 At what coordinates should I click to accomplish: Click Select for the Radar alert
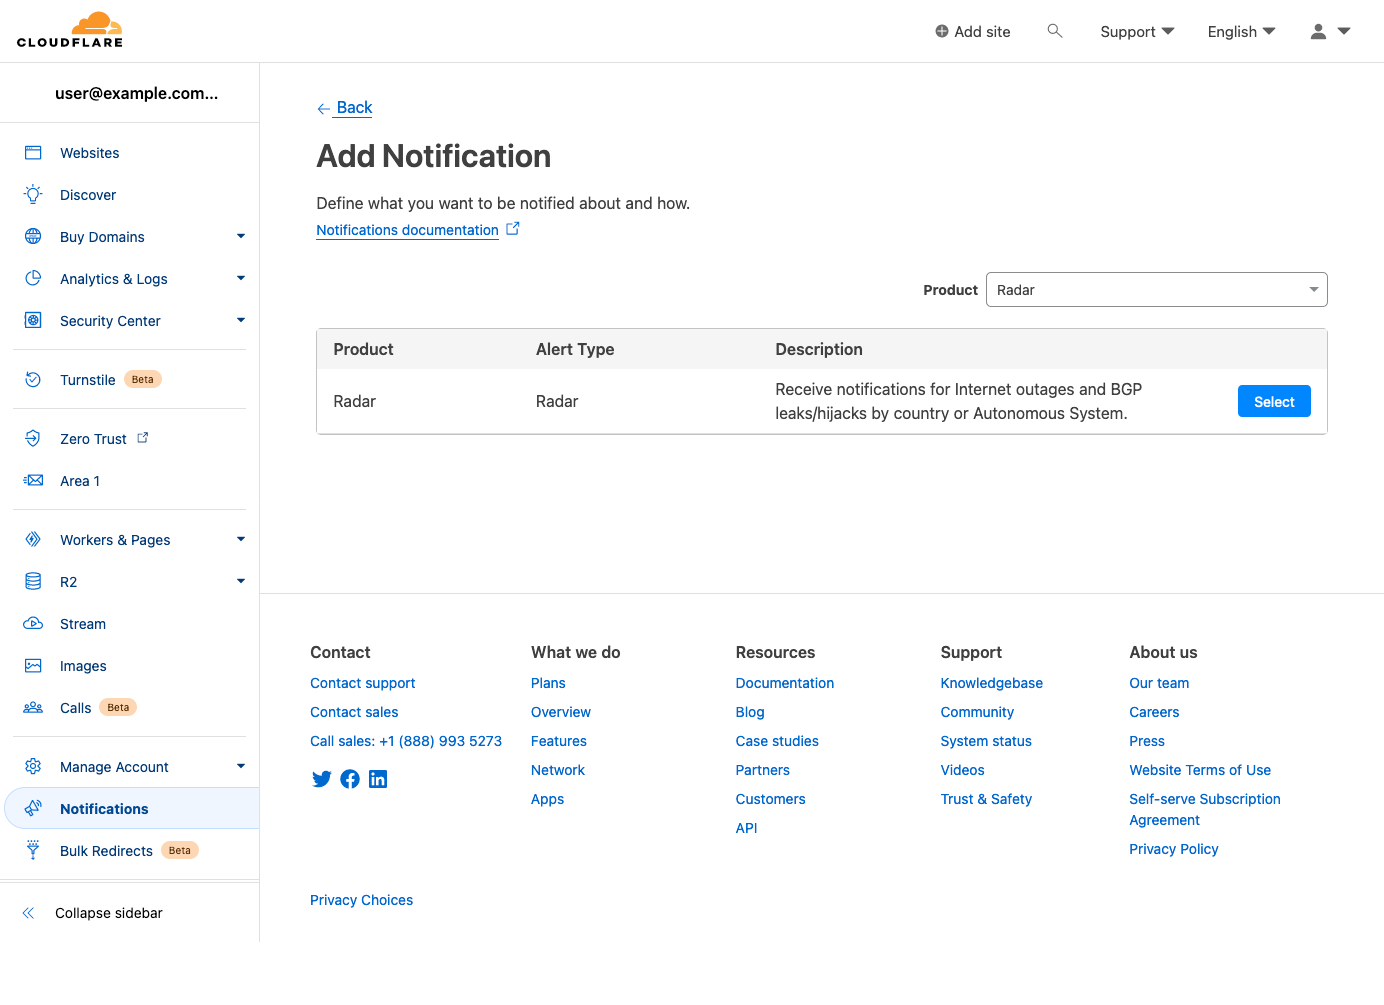click(1274, 401)
